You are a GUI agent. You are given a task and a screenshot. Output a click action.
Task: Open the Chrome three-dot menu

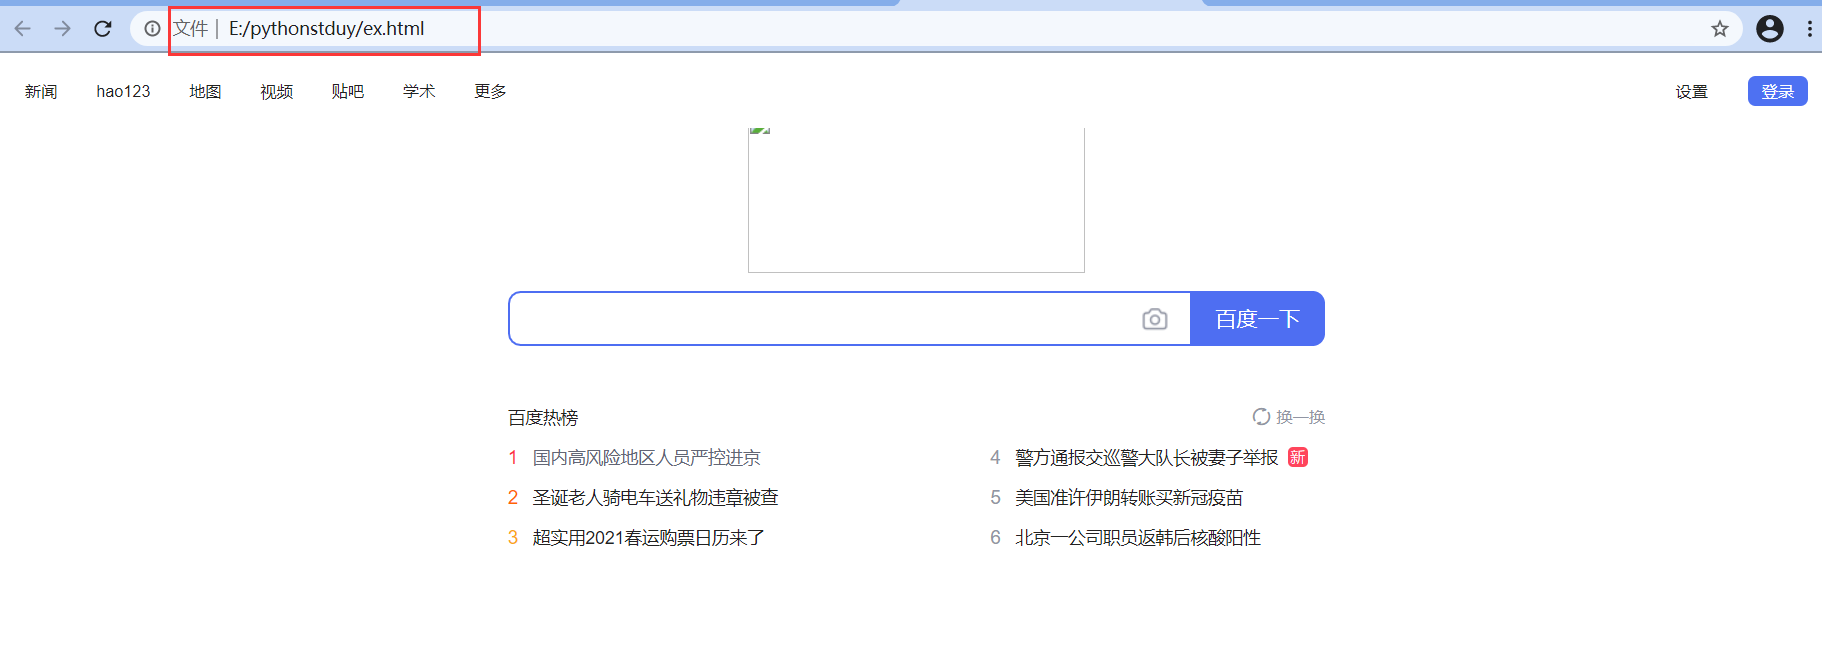point(1810,29)
